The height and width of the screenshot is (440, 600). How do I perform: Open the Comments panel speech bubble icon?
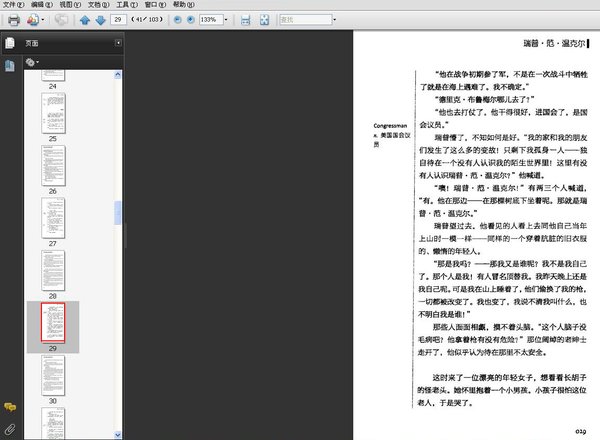10,407
